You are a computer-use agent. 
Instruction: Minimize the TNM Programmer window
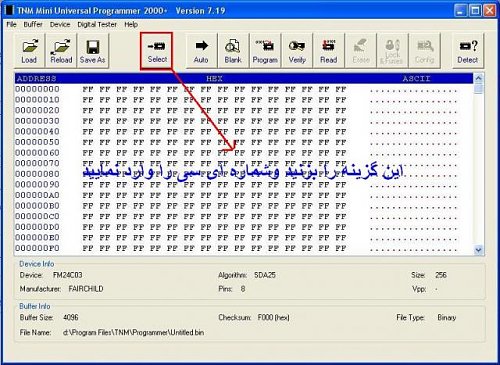click(x=461, y=11)
